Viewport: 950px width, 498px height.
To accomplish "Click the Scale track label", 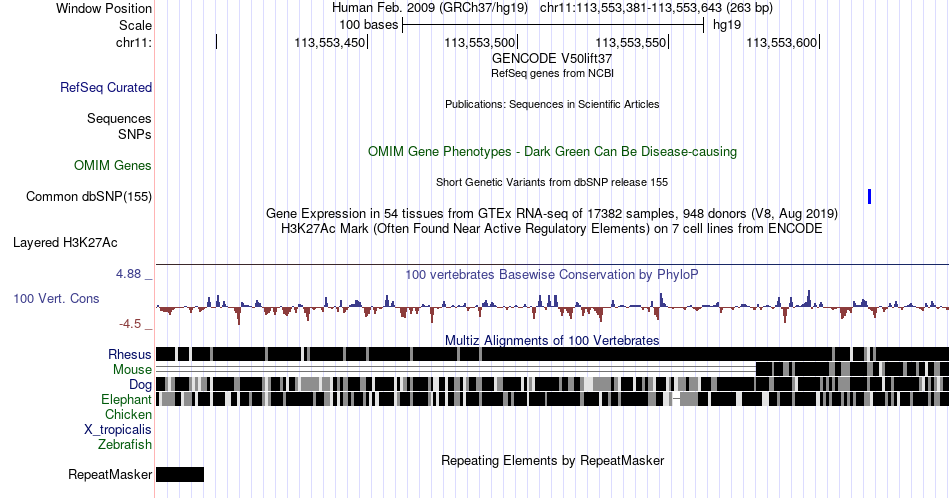I will point(135,25).
